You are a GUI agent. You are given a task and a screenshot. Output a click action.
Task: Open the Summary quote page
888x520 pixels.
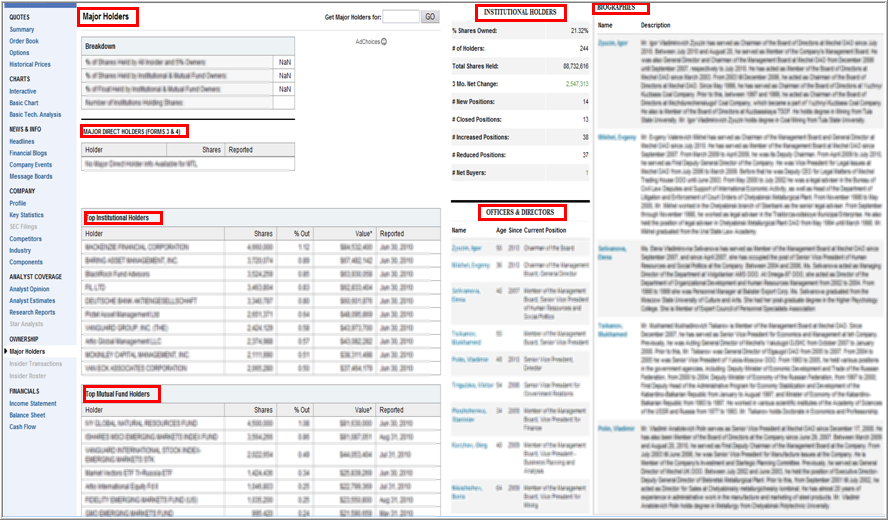[x=22, y=29]
